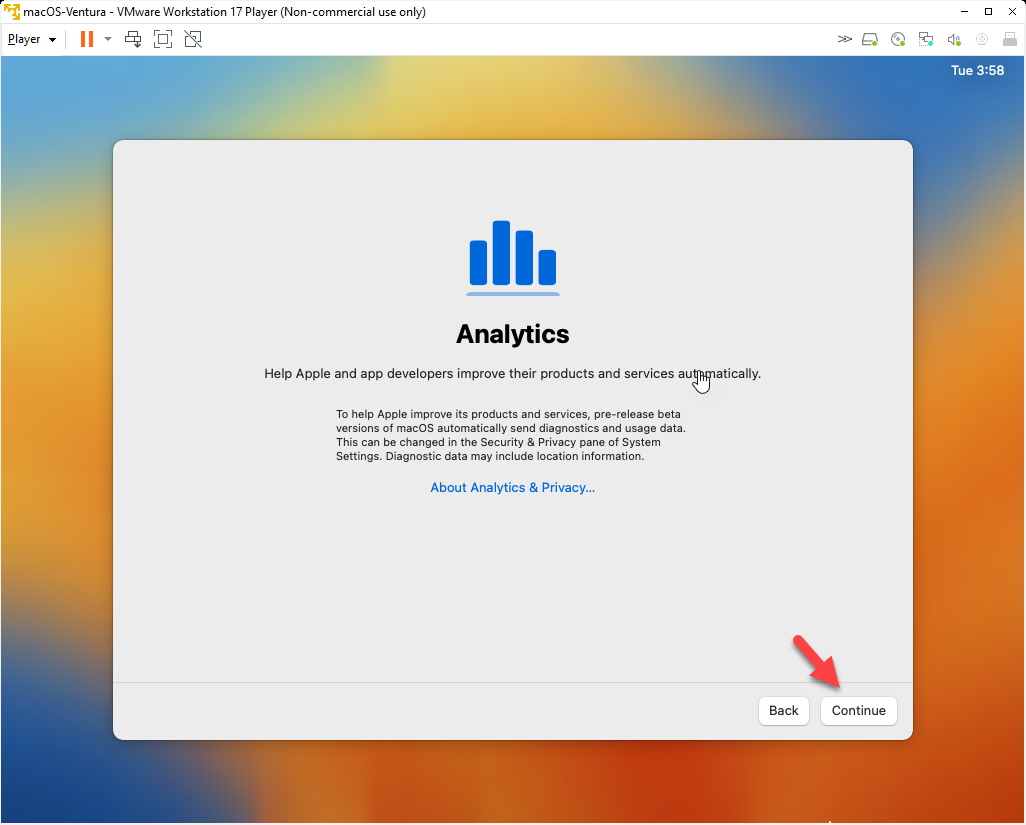
Task: Go back using the Back button
Action: [783, 710]
